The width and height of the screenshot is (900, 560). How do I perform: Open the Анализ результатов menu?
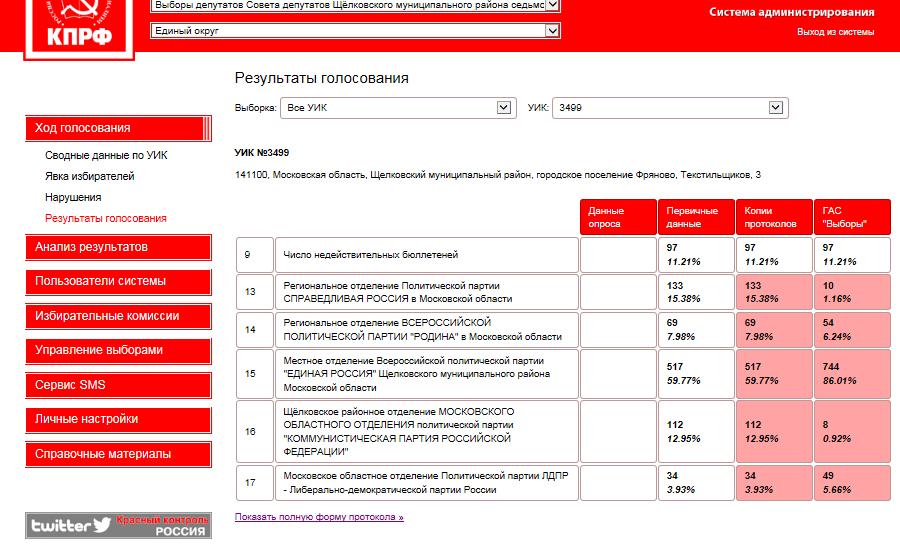point(118,247)
